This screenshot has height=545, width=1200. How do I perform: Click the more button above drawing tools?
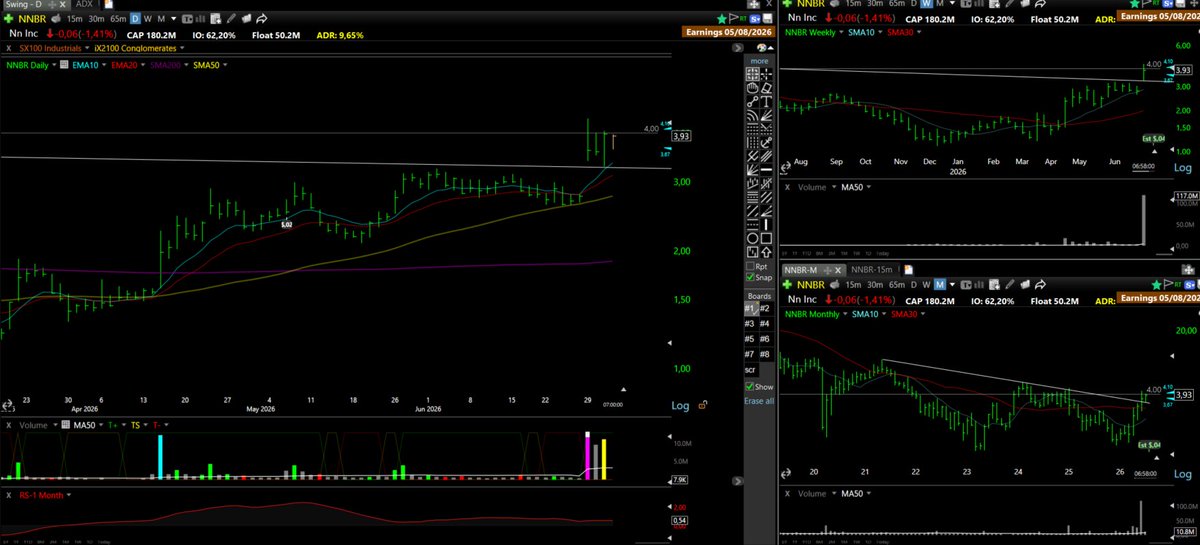point(759,61)
